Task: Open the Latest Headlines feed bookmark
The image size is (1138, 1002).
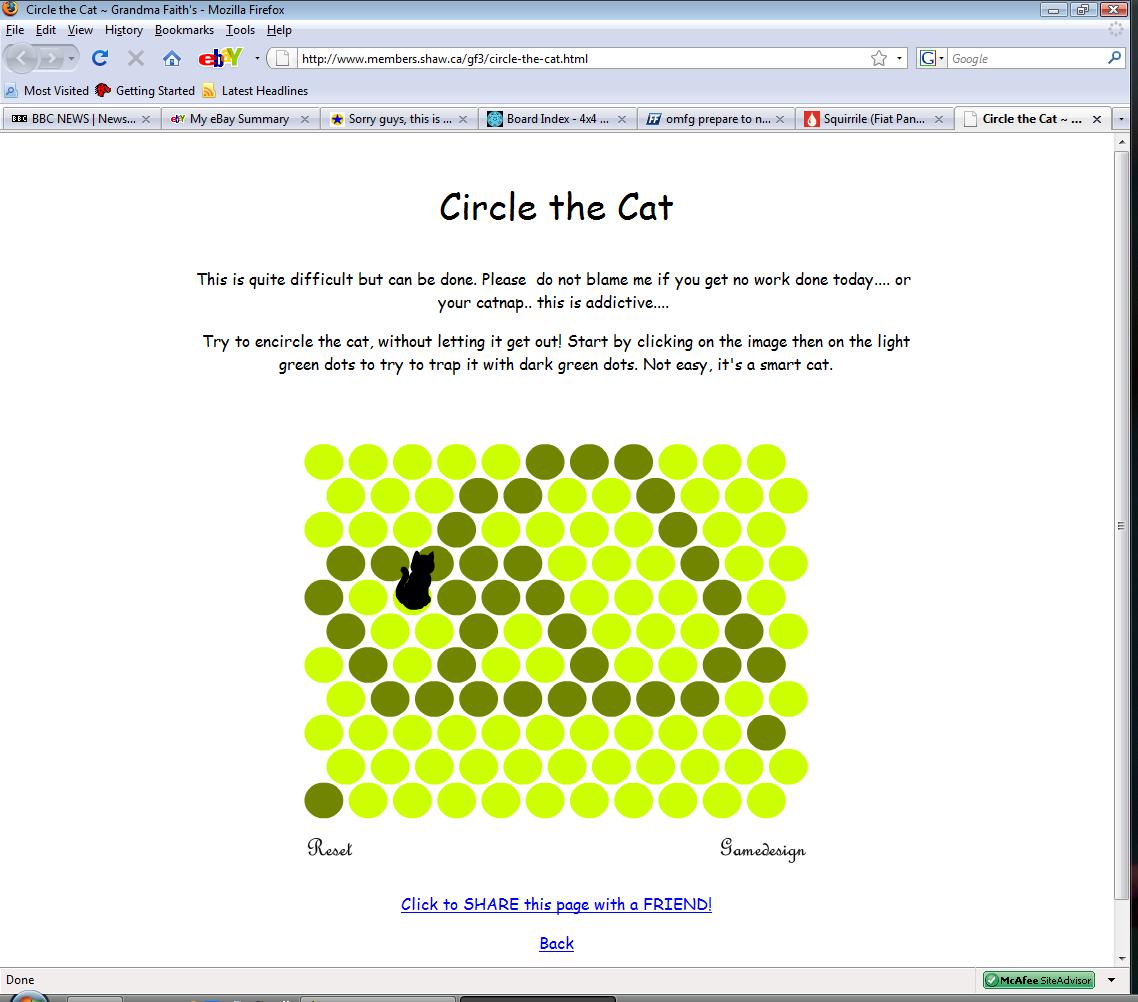Action: point(264,90)
